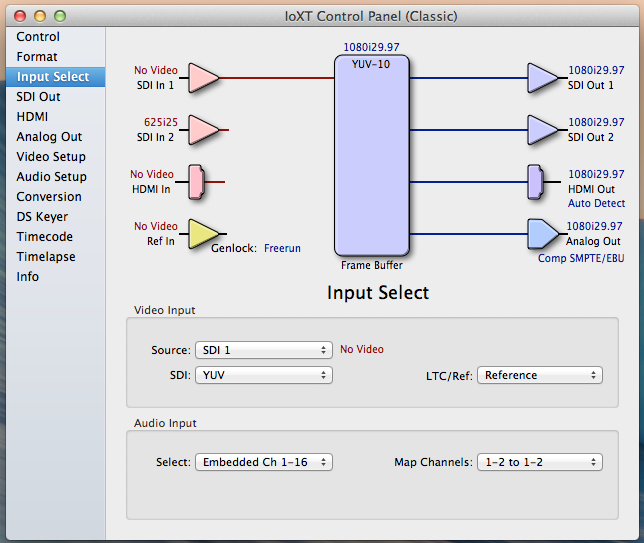Expand the audio Select Embedded Ch 1-16 dropdown
This screenshot has width=644, height=543.
click(x=263, y=462)
